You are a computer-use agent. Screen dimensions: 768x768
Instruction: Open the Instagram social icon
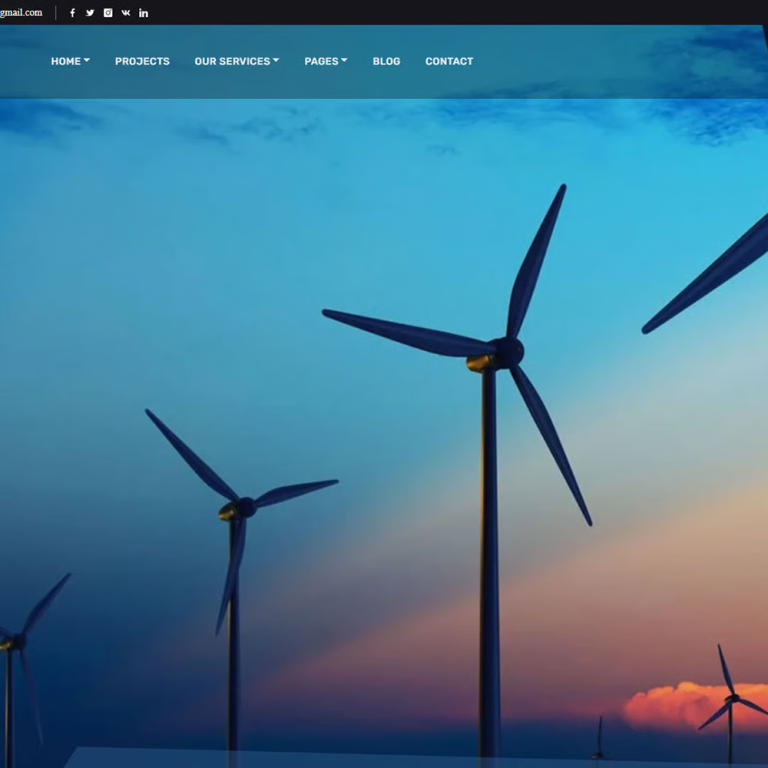click(x=108, y=13)
